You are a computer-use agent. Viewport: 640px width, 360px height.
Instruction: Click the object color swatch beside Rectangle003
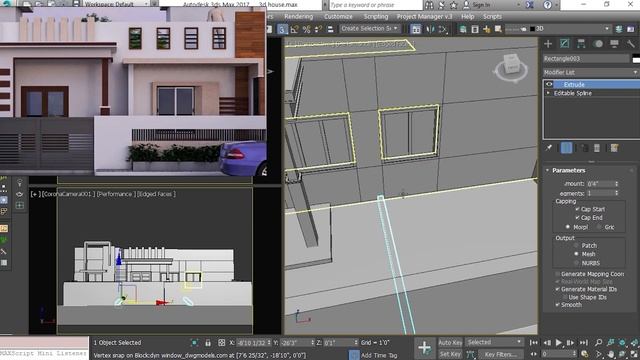pos(636,59)
